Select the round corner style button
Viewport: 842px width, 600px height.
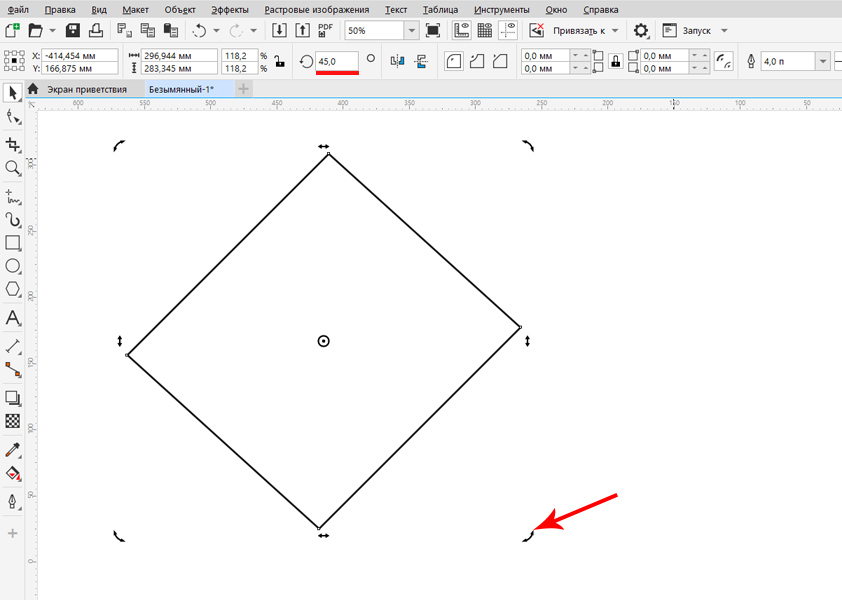(x=454, y=62)
